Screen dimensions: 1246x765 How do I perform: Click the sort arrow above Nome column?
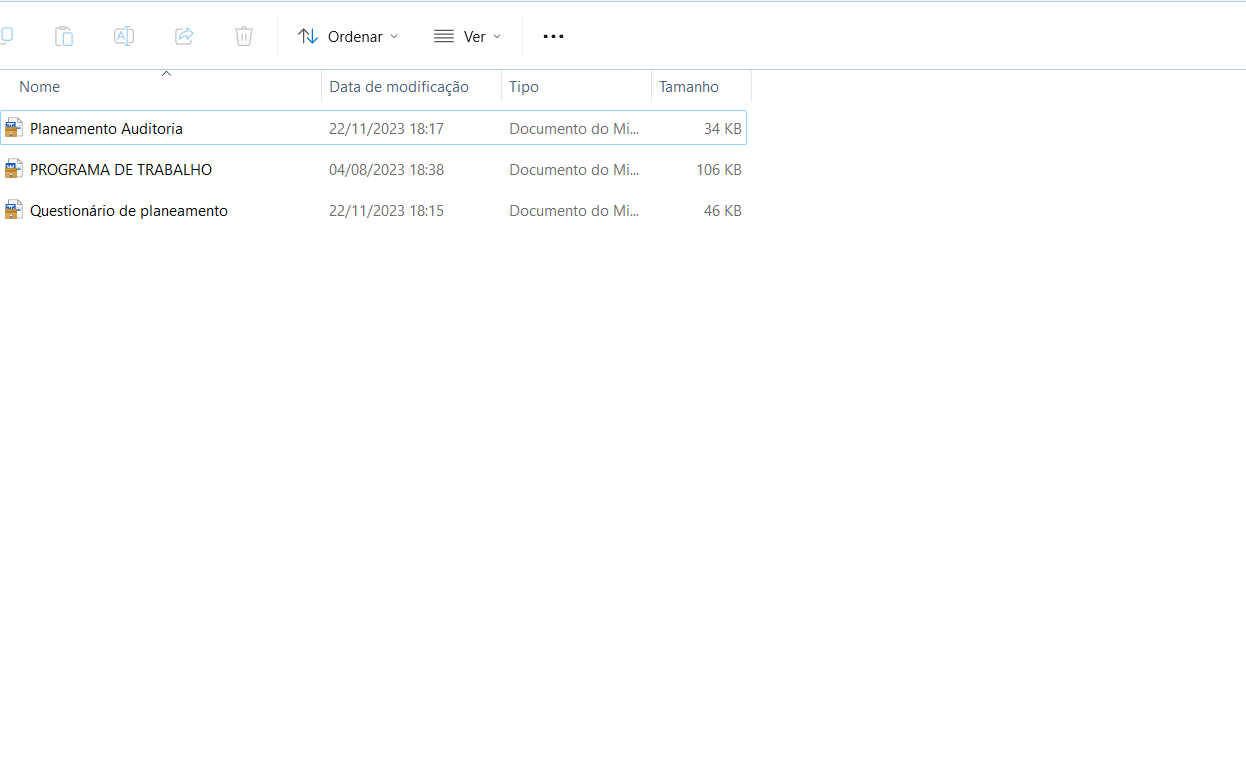167,73
